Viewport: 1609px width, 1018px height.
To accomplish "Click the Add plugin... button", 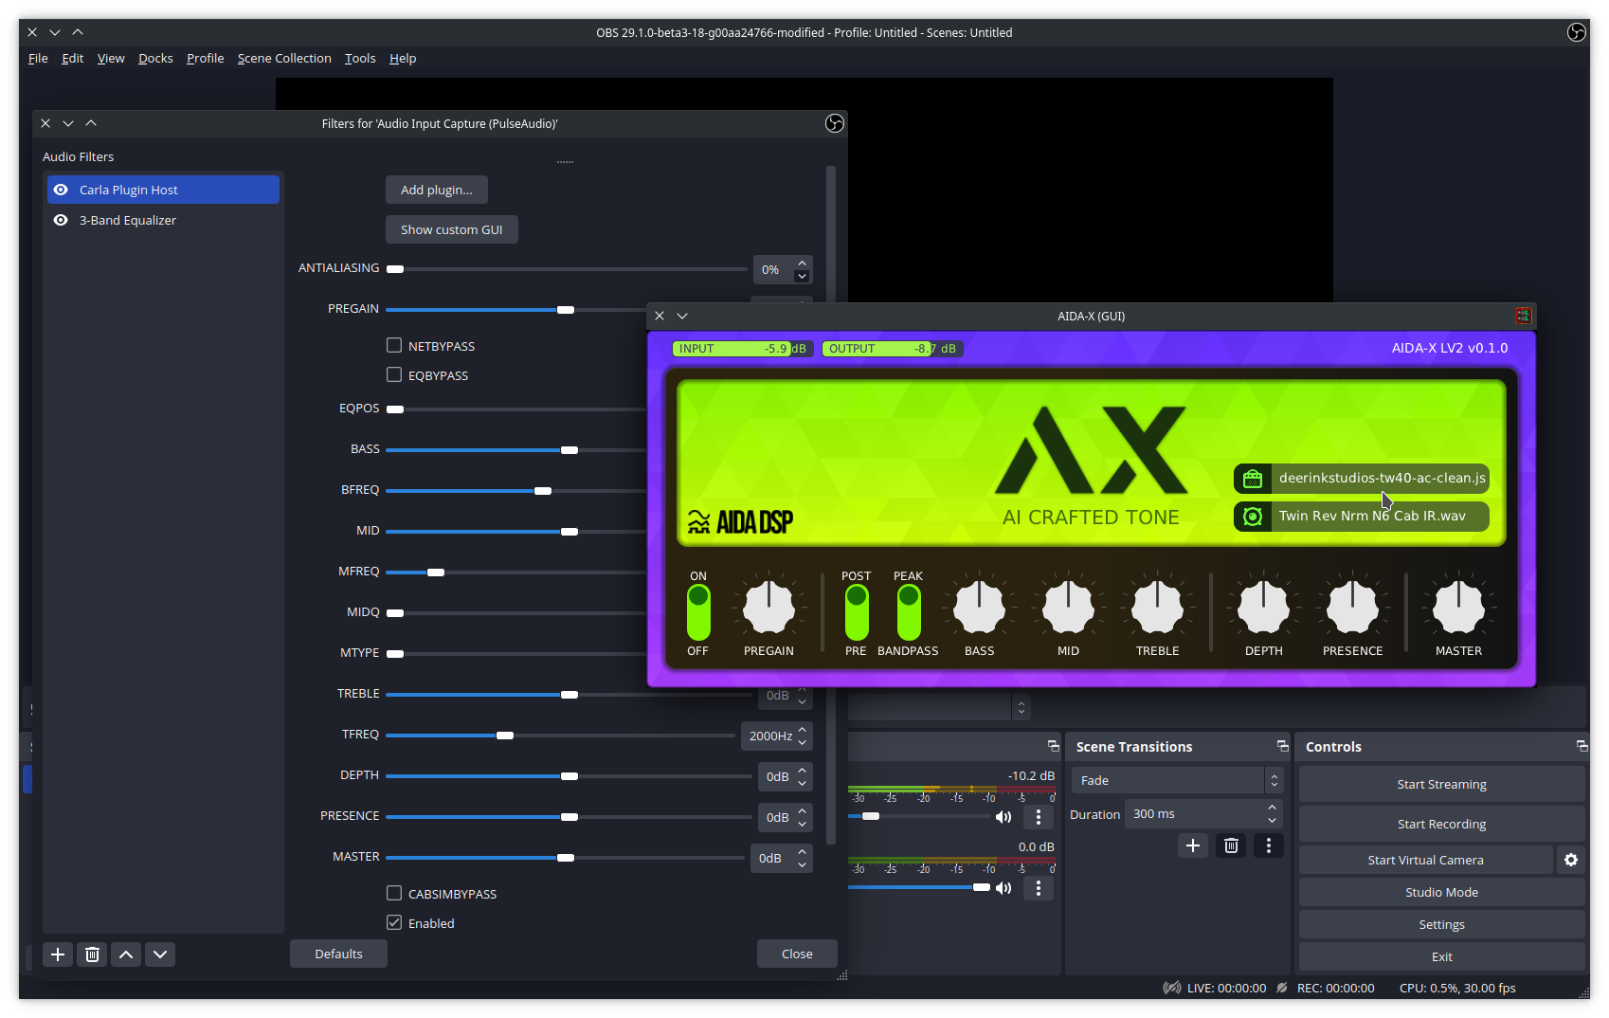I will pos(437,190).
